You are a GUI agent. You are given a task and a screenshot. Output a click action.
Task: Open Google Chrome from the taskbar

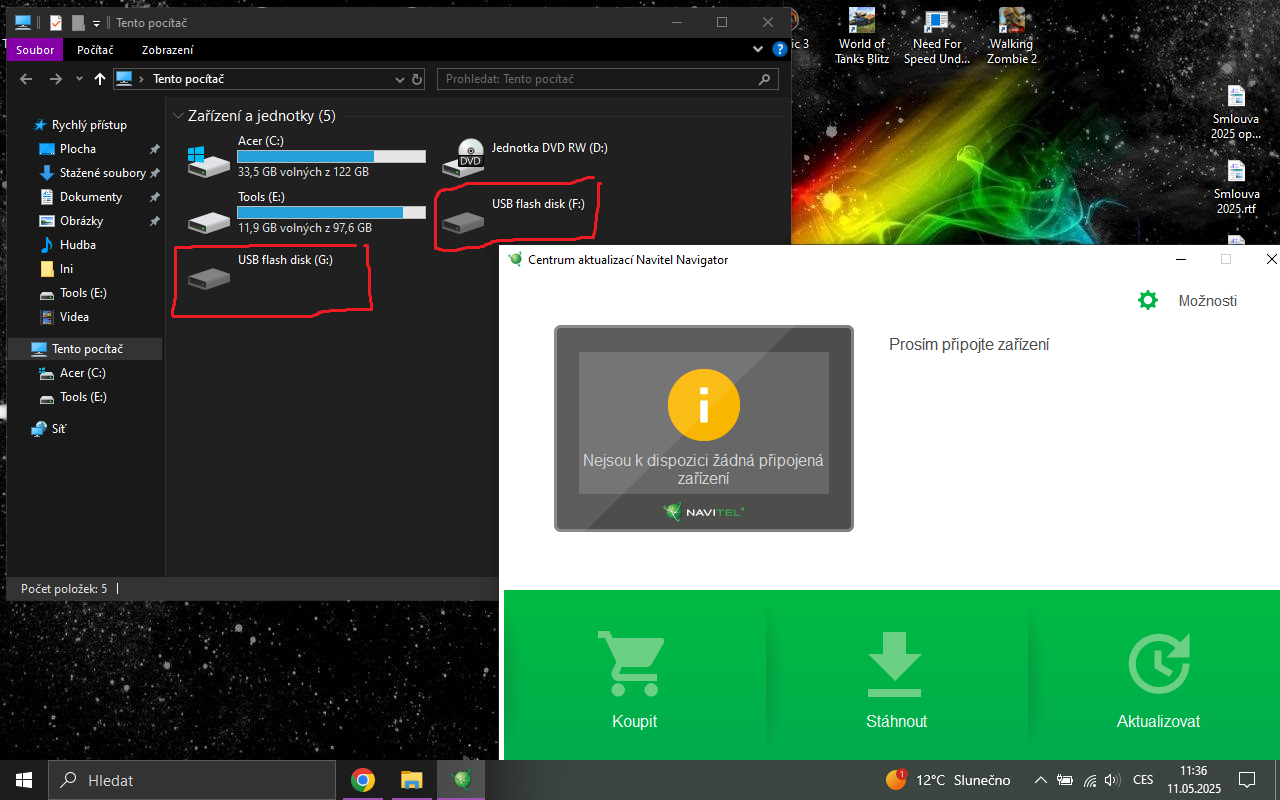363,780
